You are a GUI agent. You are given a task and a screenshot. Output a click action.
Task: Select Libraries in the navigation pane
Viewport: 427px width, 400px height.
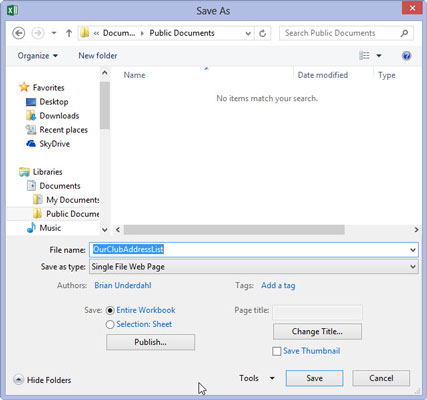tap(47, 172)
